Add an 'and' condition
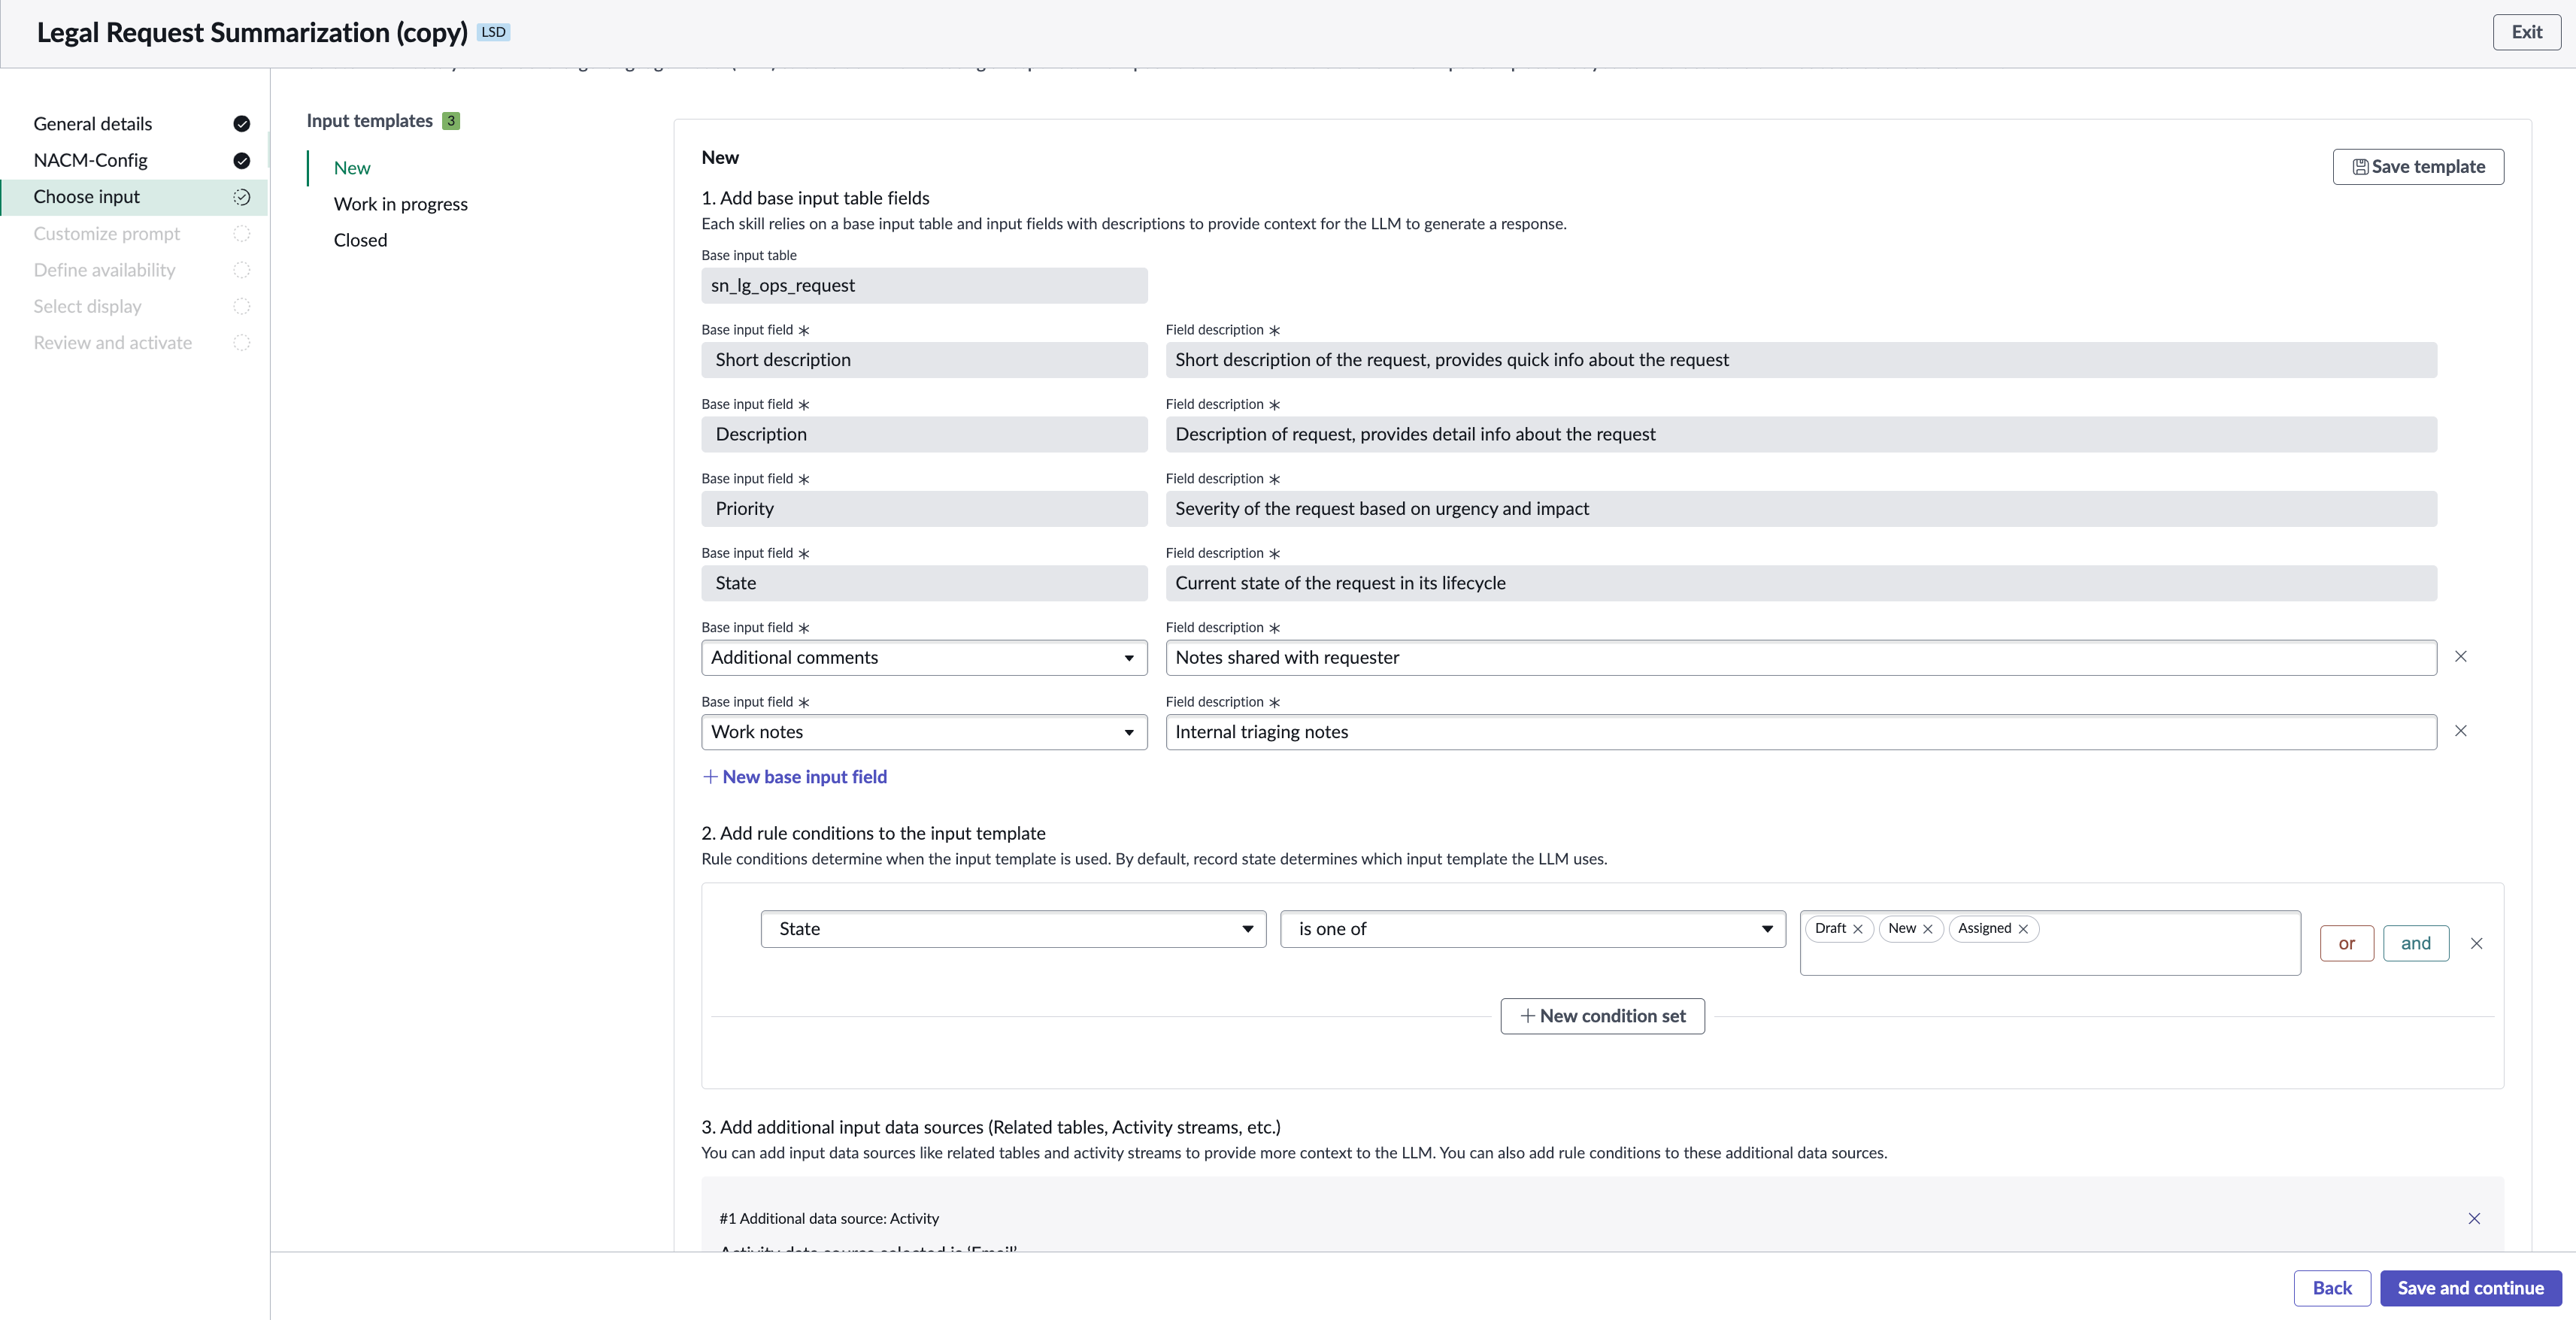Screen dimensions: 2576x1320 click(2416, 943)
